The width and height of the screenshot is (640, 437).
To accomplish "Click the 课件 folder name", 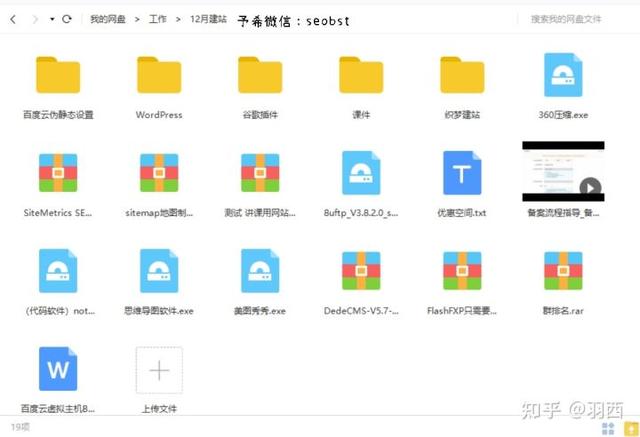I will click(361, 115).
